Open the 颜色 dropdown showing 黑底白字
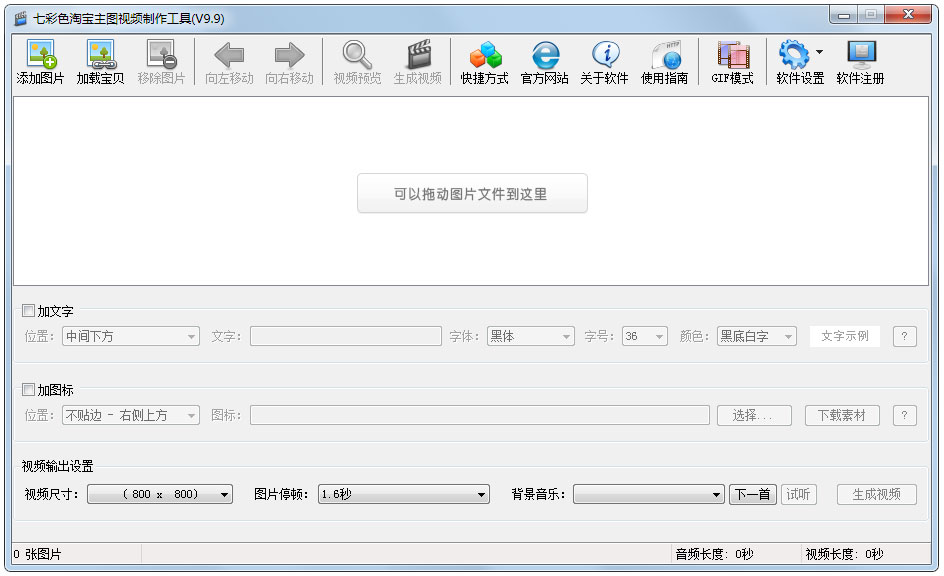This screenshot has width=944, height=576. 756,336
